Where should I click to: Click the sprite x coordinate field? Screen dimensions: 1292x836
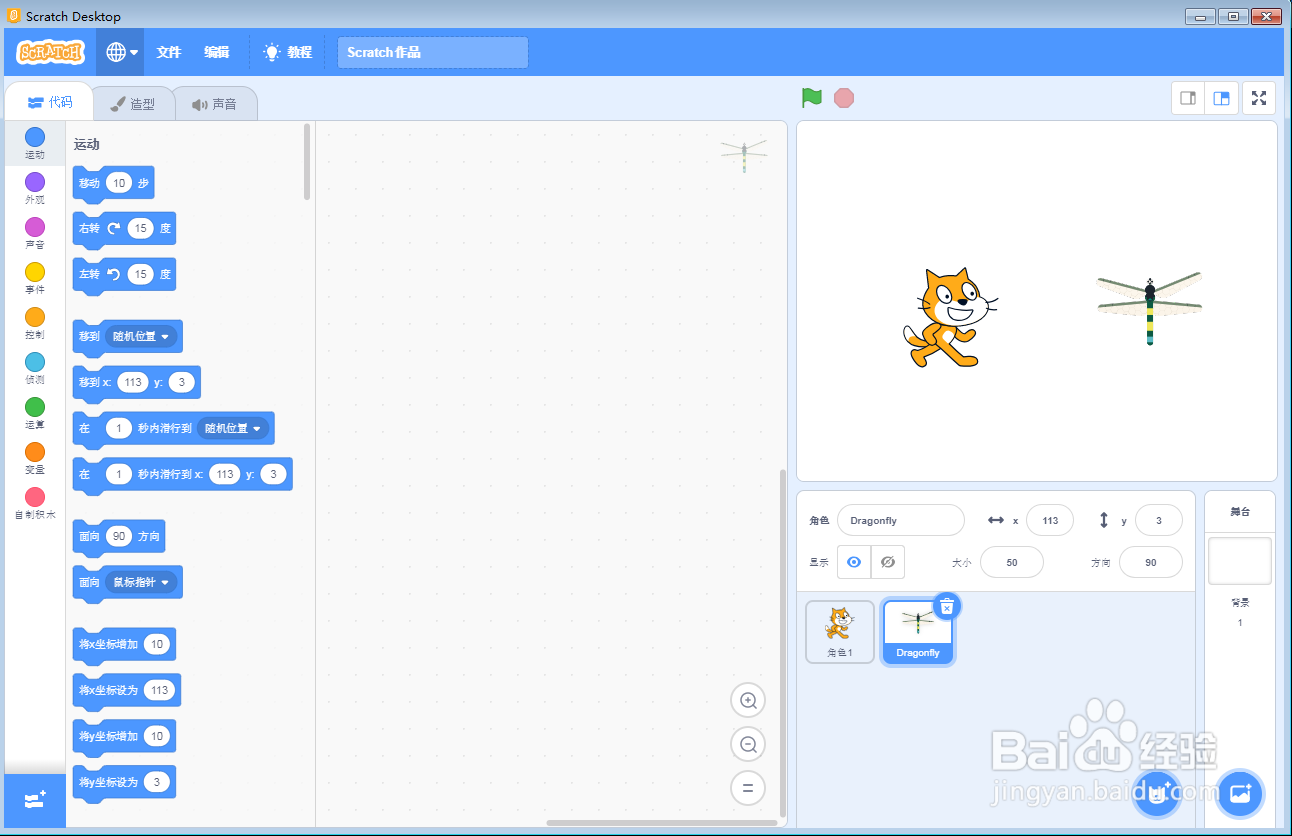pos(1050,520)
